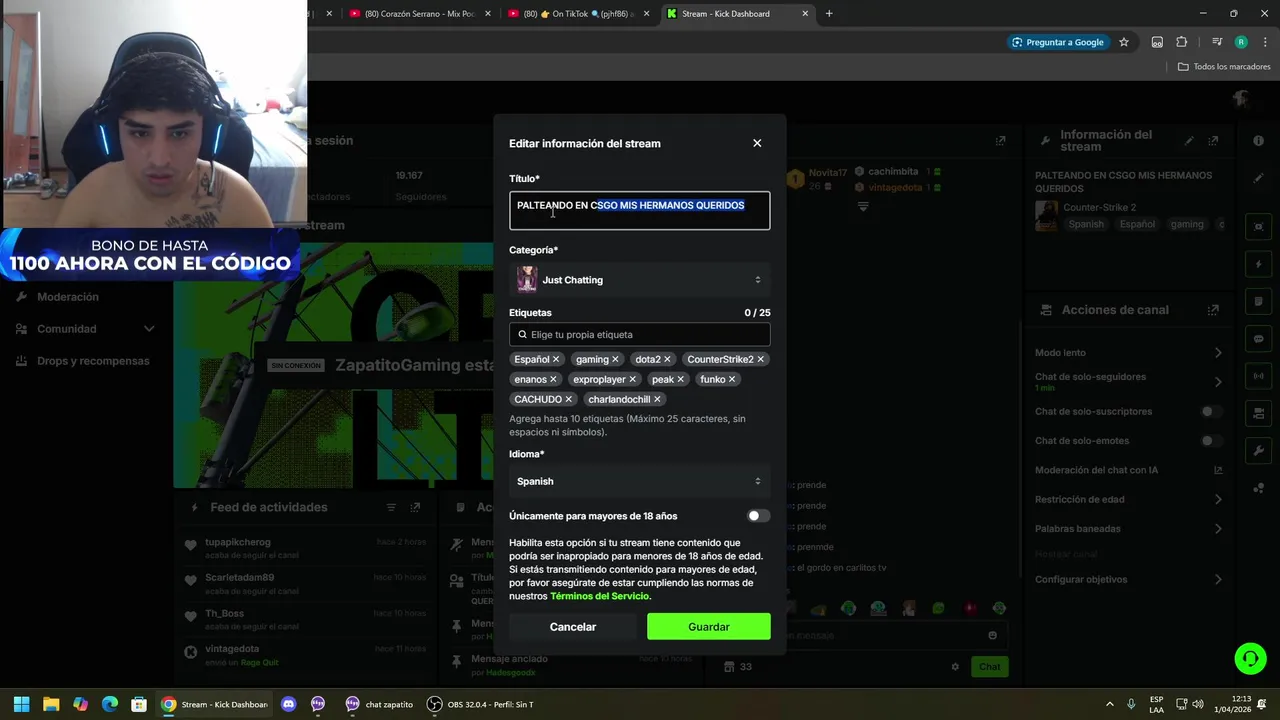The image size is (1280, 720).
Task: Click the info icon in right sidebar
Action: tap(1259, 141)
